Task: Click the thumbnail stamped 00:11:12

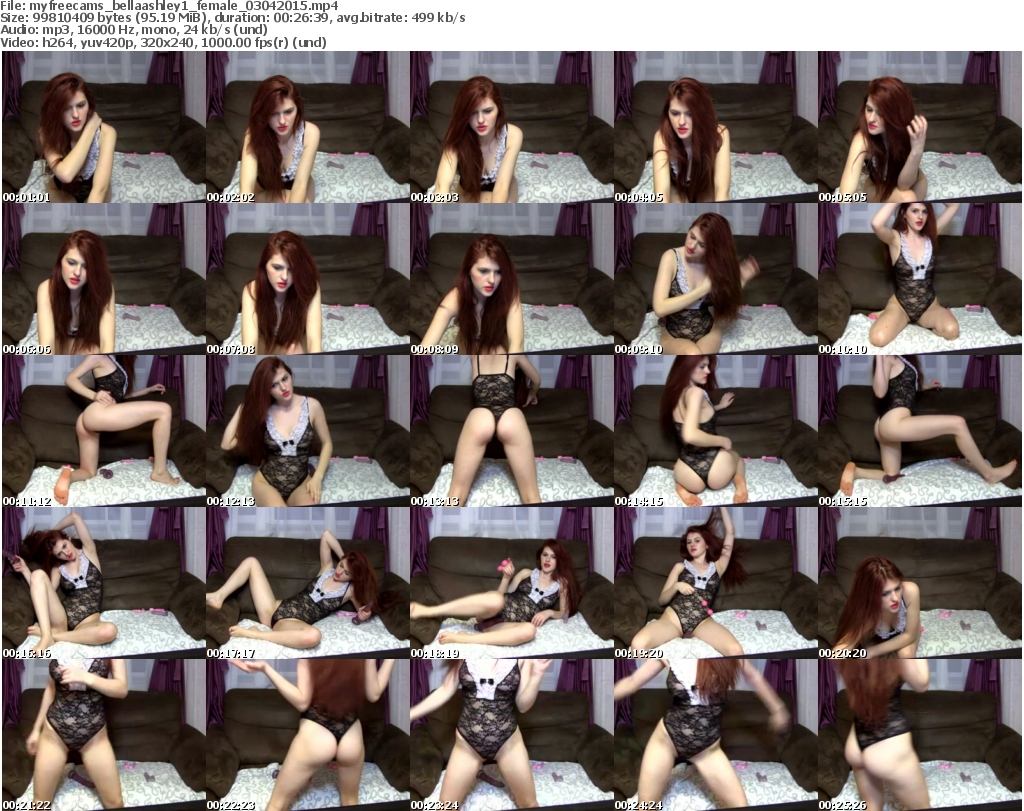Action: pos(104,431)
